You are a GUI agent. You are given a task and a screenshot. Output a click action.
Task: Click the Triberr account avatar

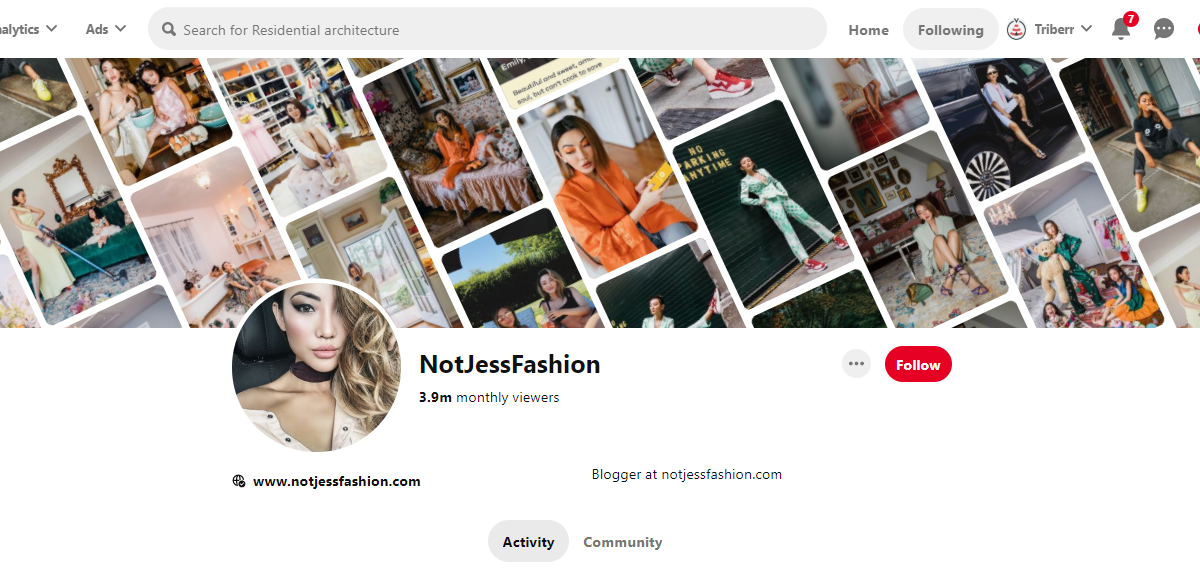1016,30
